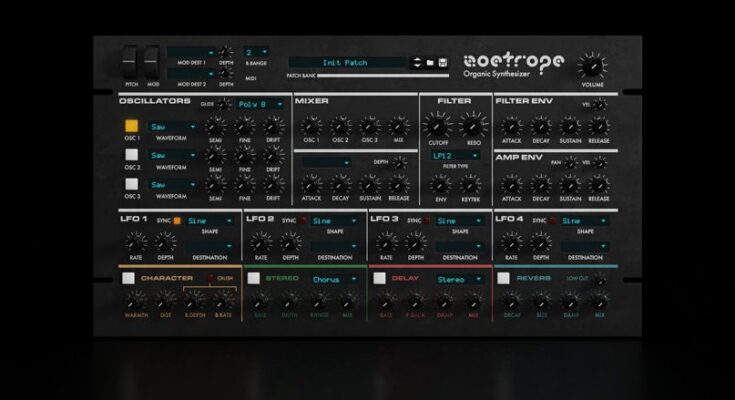Open the Poly 8 voice mode dropdown
Viewport: 735px width, 400px height.
(259, 103)
